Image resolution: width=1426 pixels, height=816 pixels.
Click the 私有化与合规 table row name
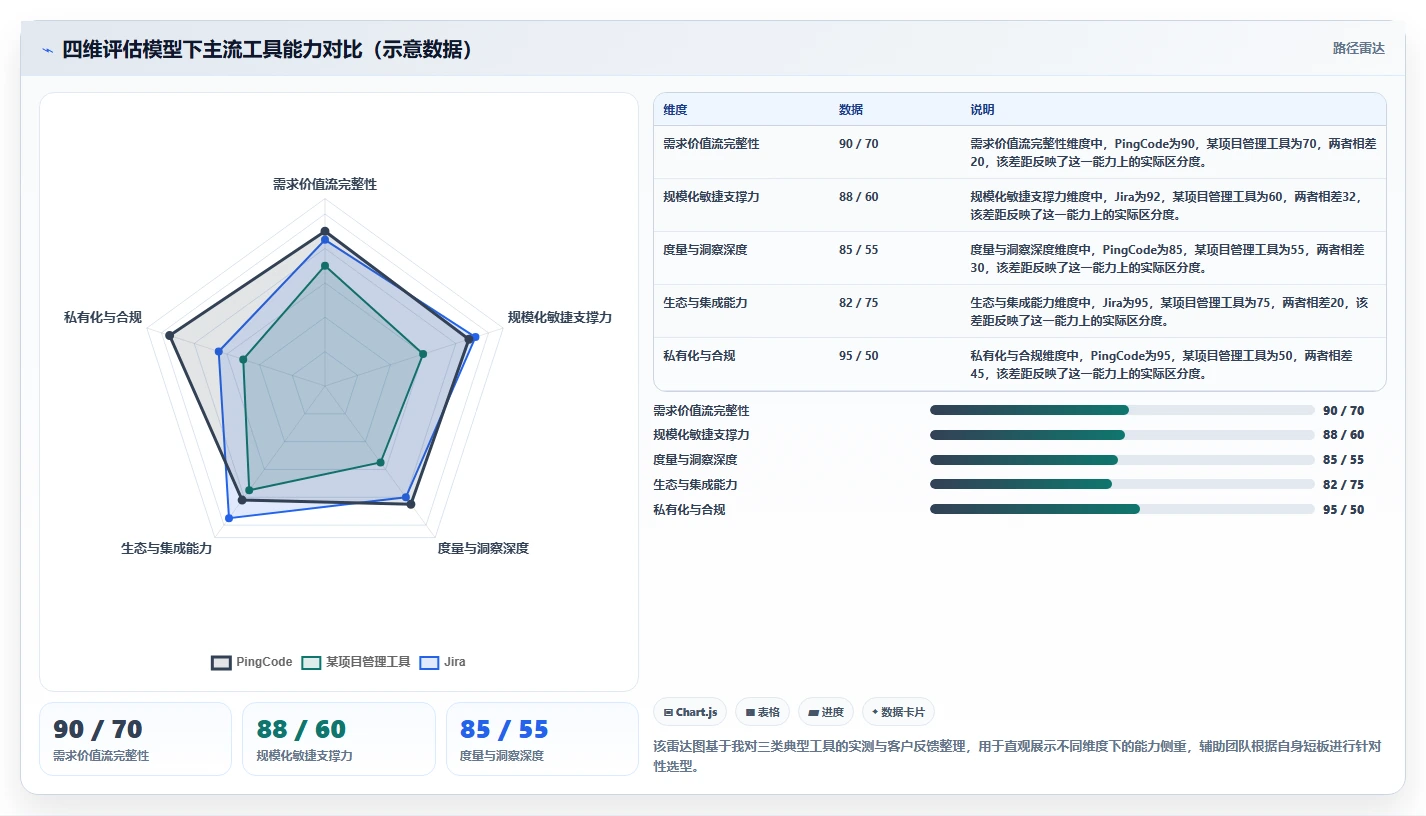[x=699, y=356]
